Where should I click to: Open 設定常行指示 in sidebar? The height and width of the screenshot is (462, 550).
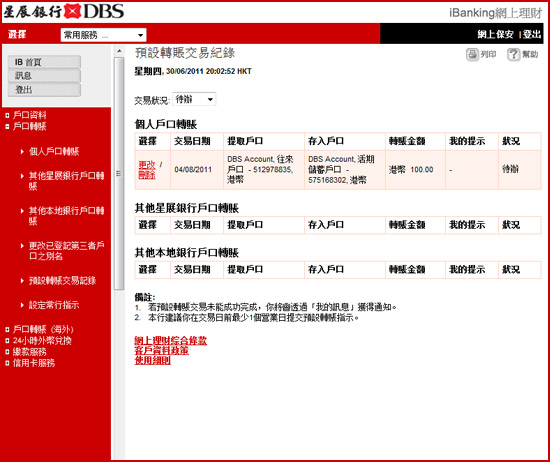pyautogui.click(x=54, y=305)
